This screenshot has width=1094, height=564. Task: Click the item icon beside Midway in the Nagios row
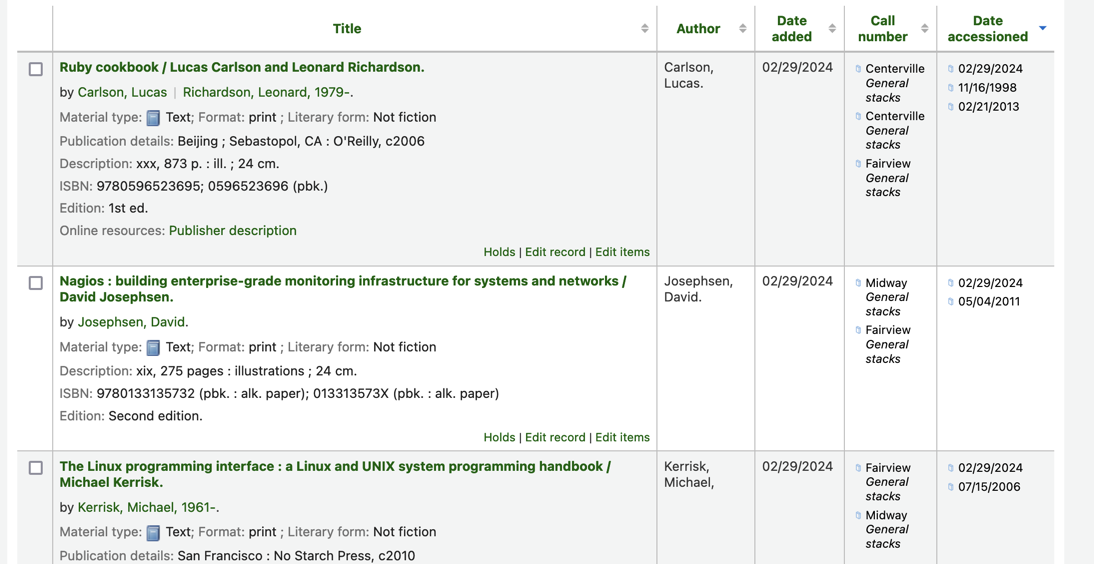[858, 283]
